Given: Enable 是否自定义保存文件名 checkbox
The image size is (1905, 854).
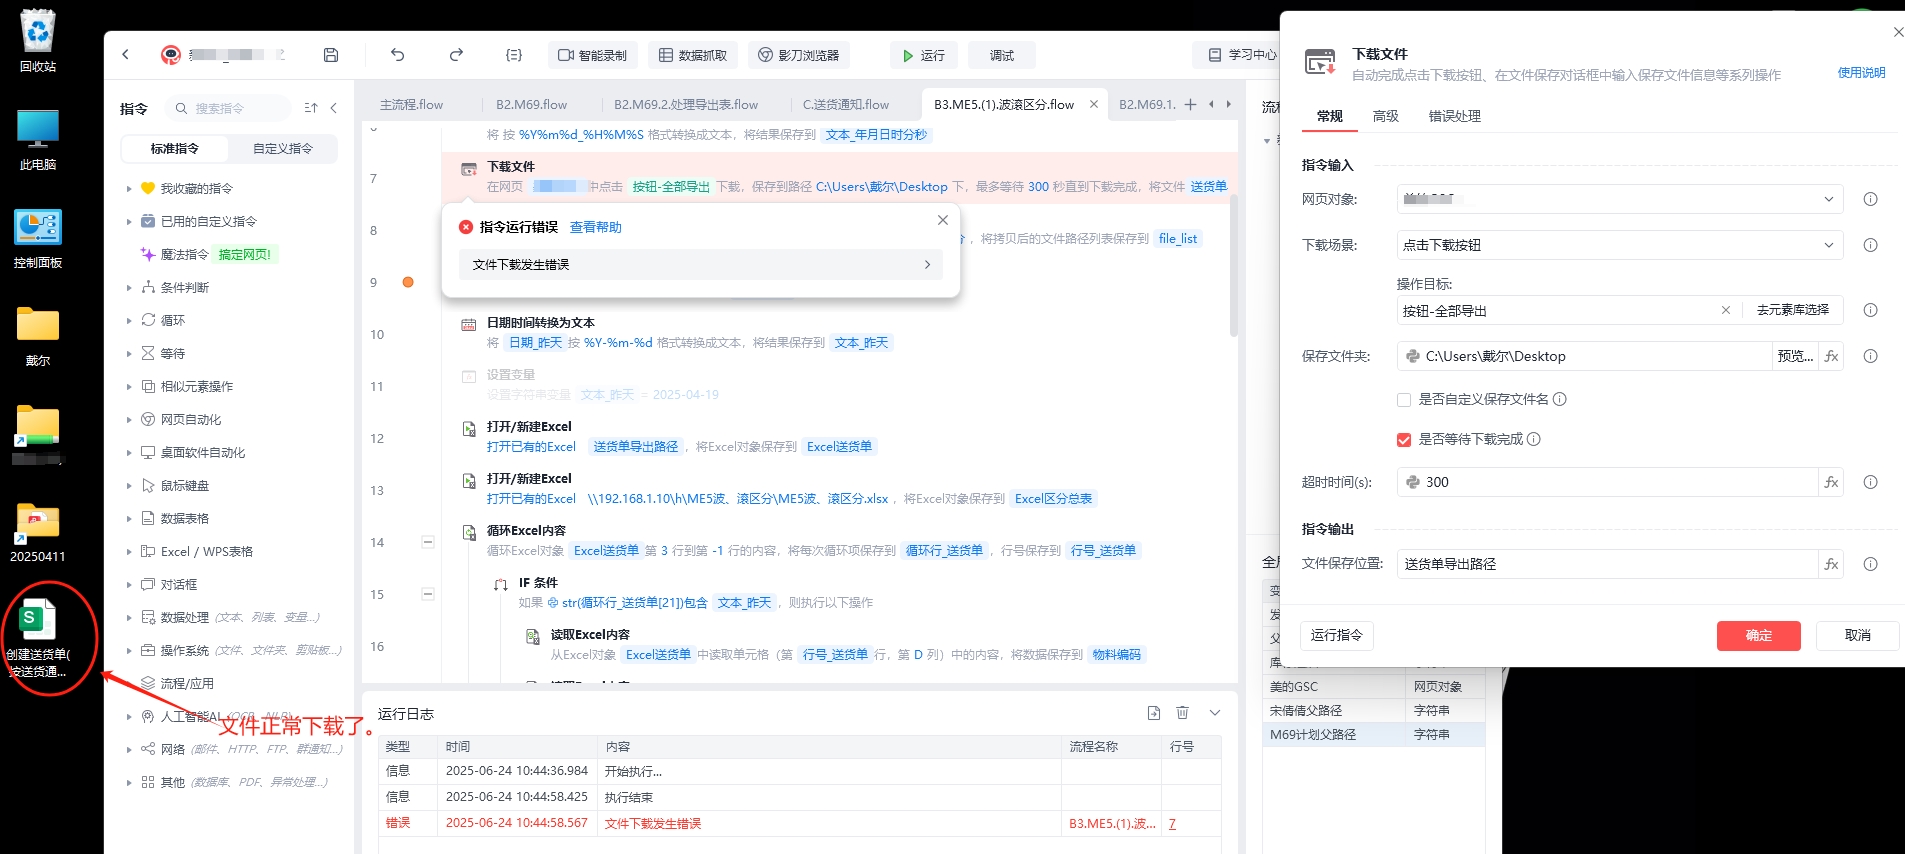Looking at the screenshot, I should (x=1404, y=400).
